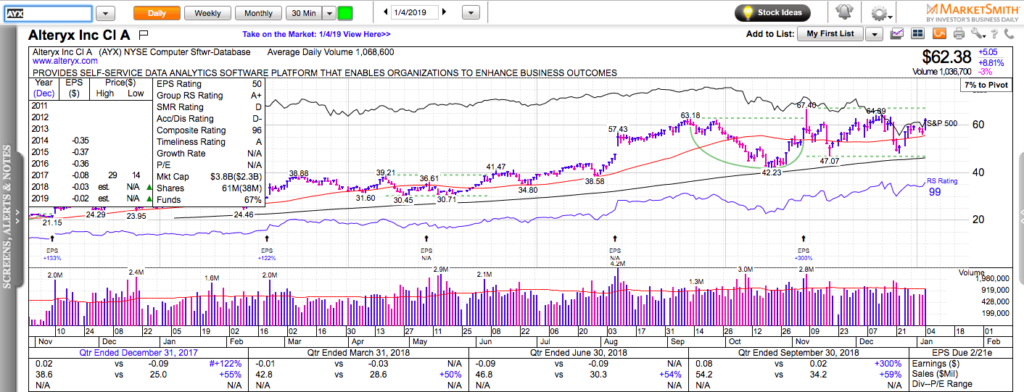Toggle the flag next to Alteryx Inc
Image resolution: width=1024 pixels, height=392 pixels.
pyautogui.click(x=144, y=34)
